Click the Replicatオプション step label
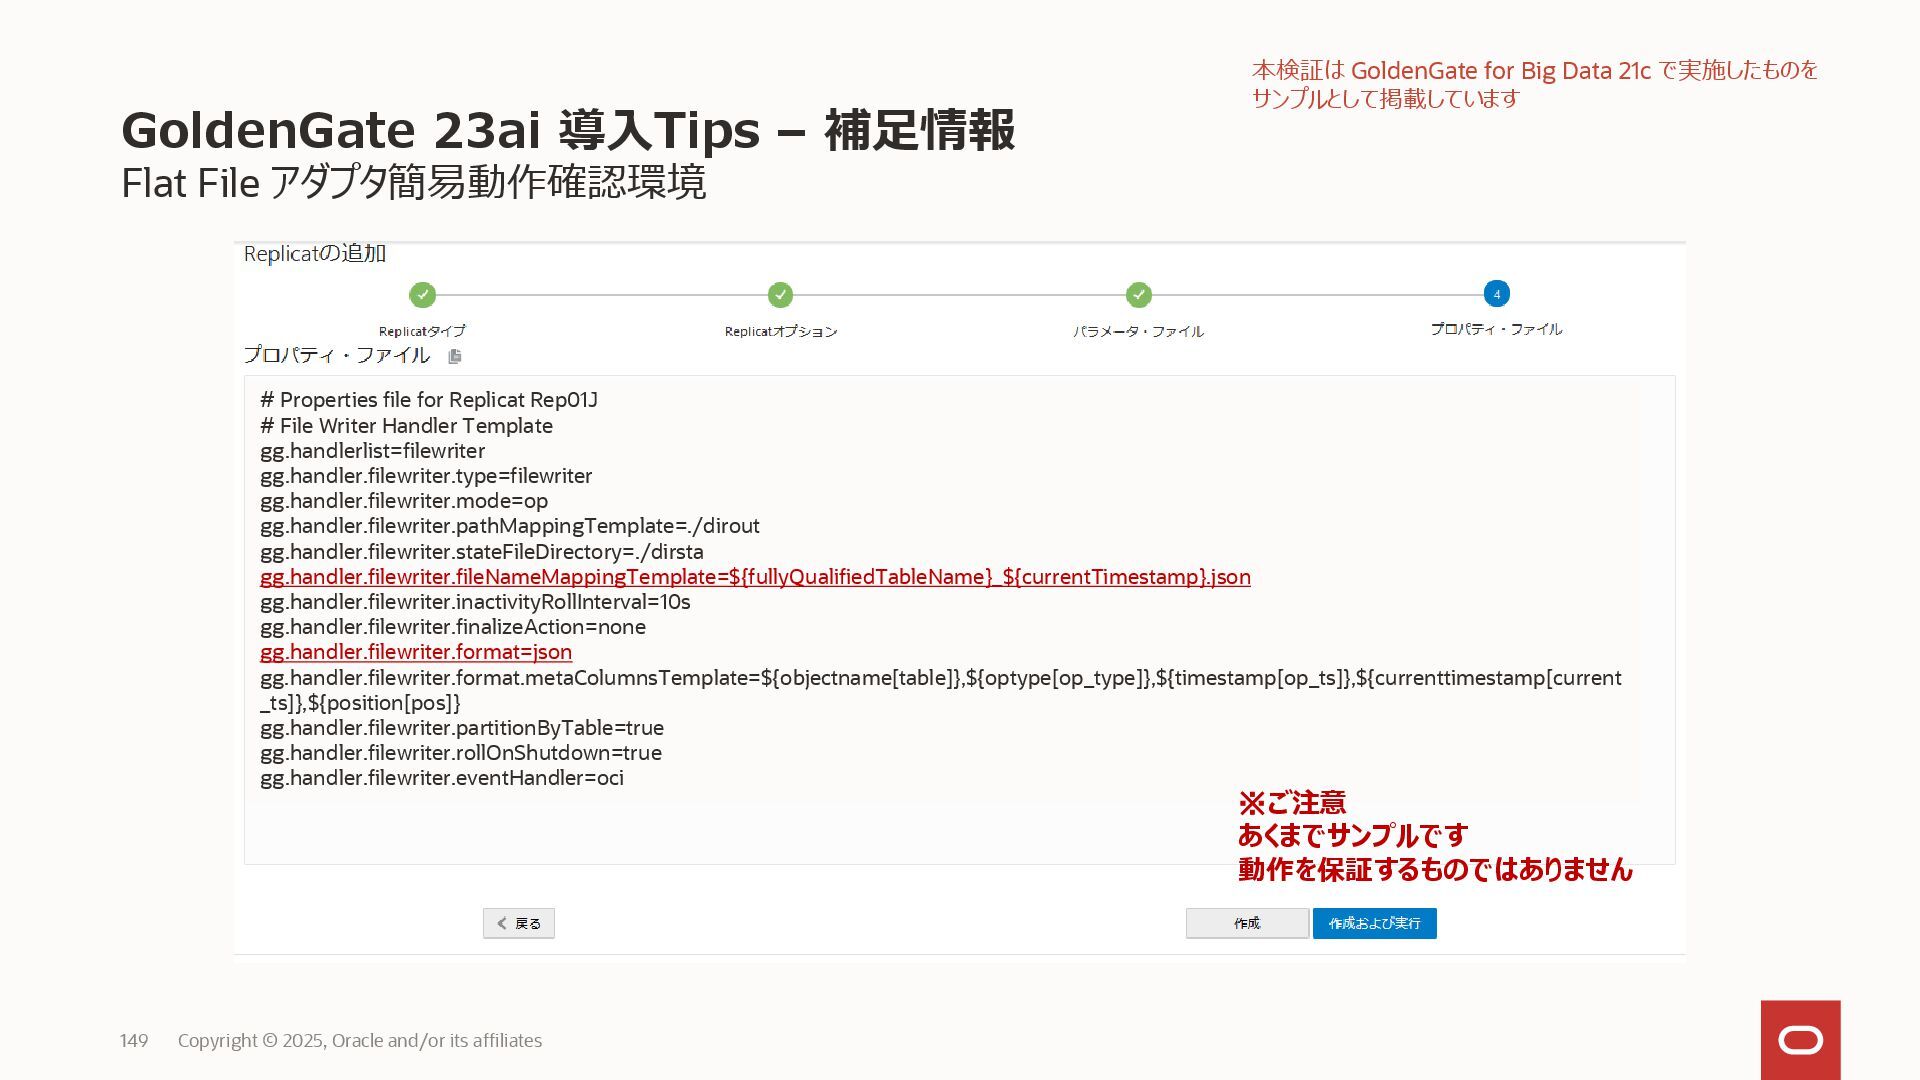 point(780,331)
